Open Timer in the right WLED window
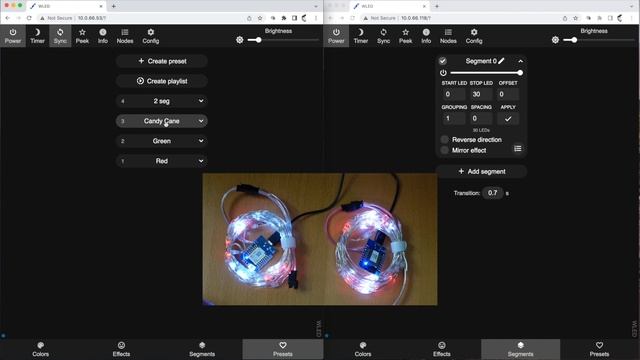 click(x=361, y=36)
